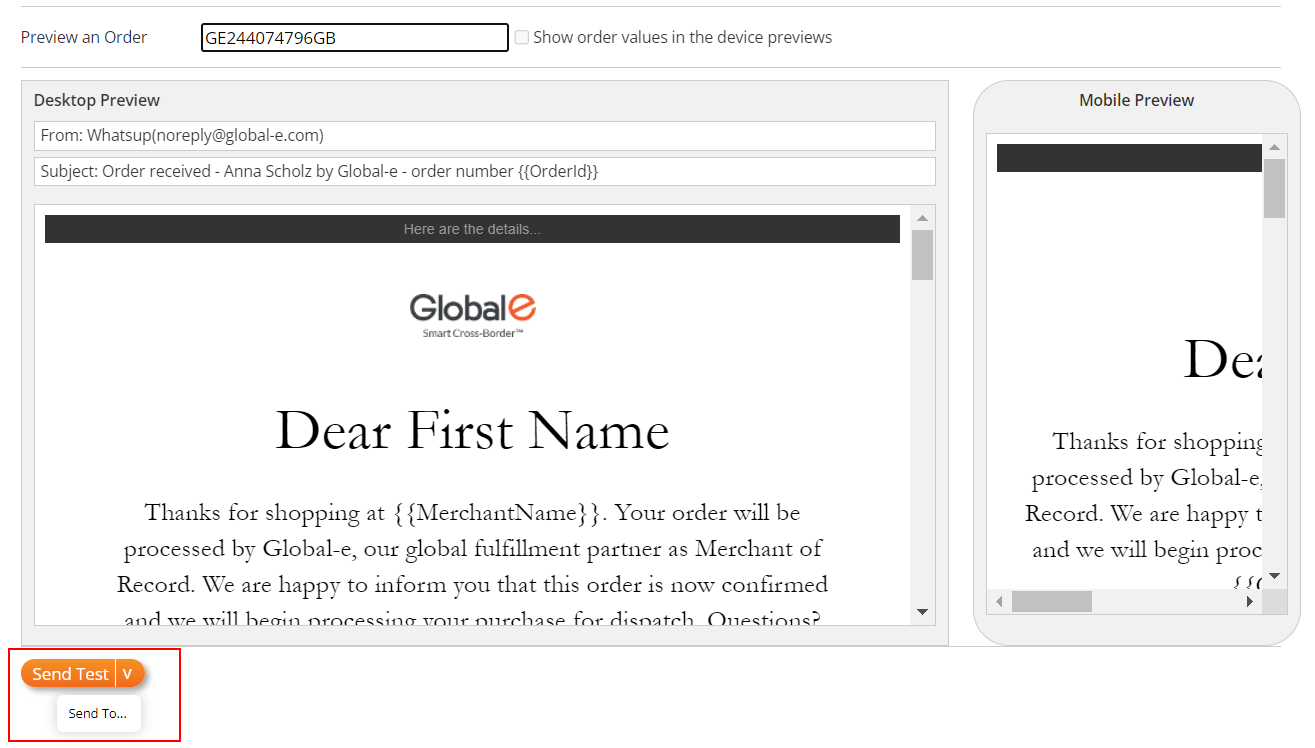
Task: Click the From sender field
Action: 484,136
